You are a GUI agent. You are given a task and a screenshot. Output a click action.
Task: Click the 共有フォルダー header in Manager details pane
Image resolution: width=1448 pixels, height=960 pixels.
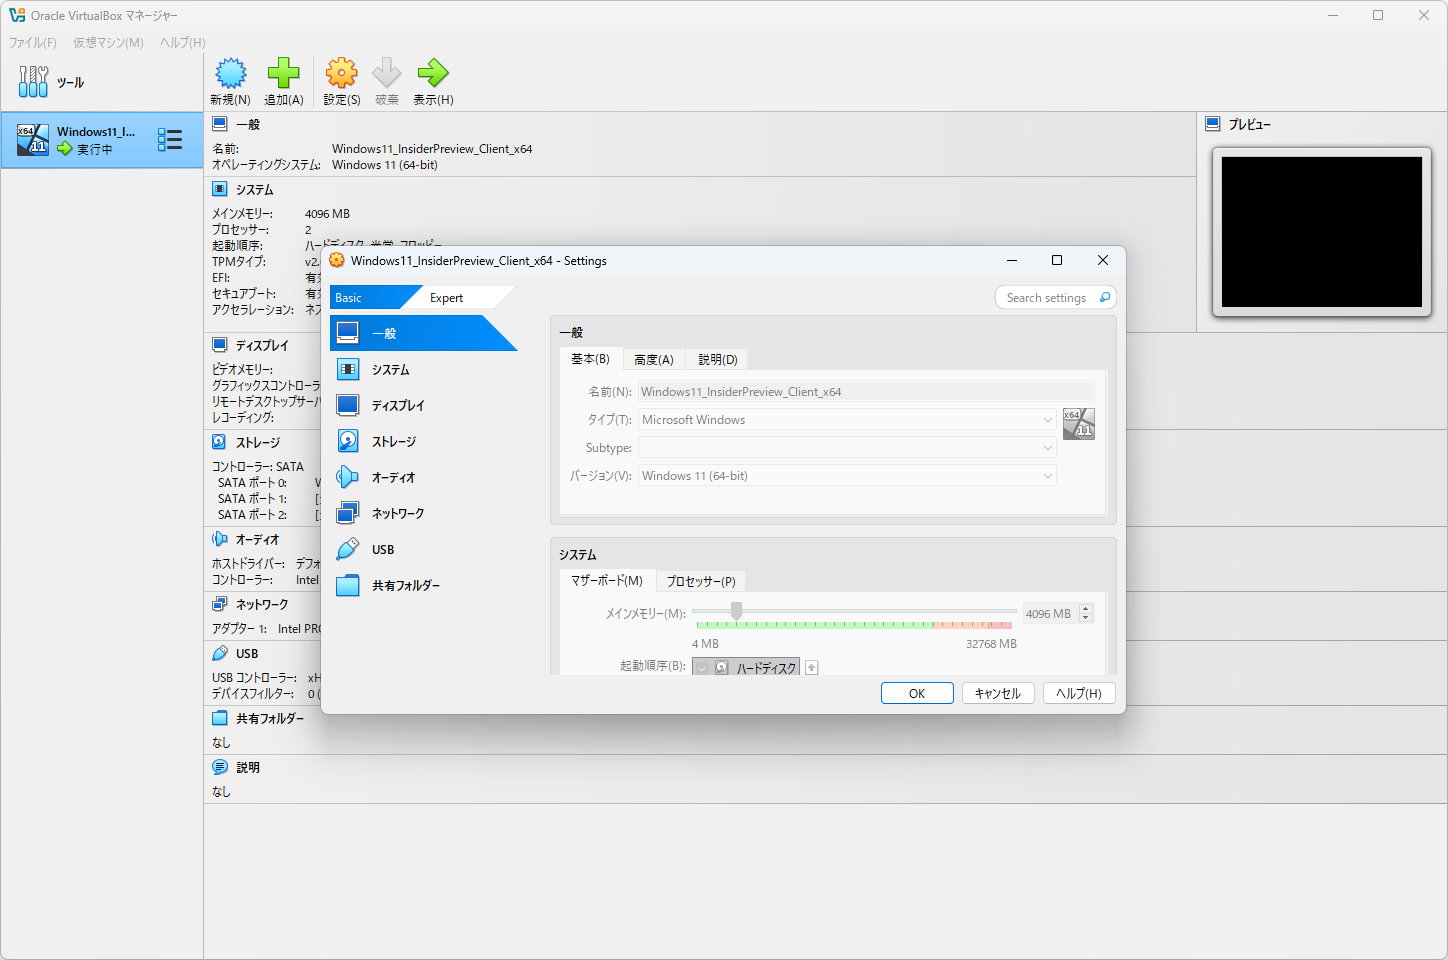(270, 718)
